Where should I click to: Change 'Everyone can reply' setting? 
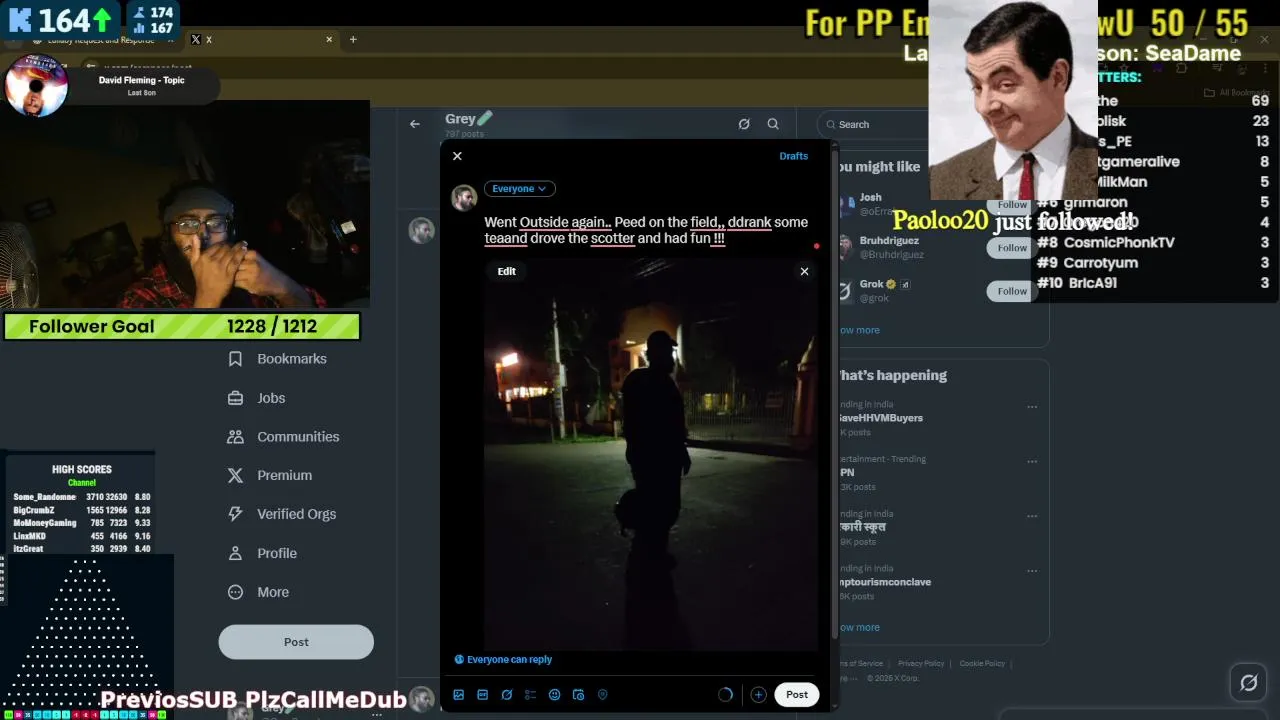(503, 660)
